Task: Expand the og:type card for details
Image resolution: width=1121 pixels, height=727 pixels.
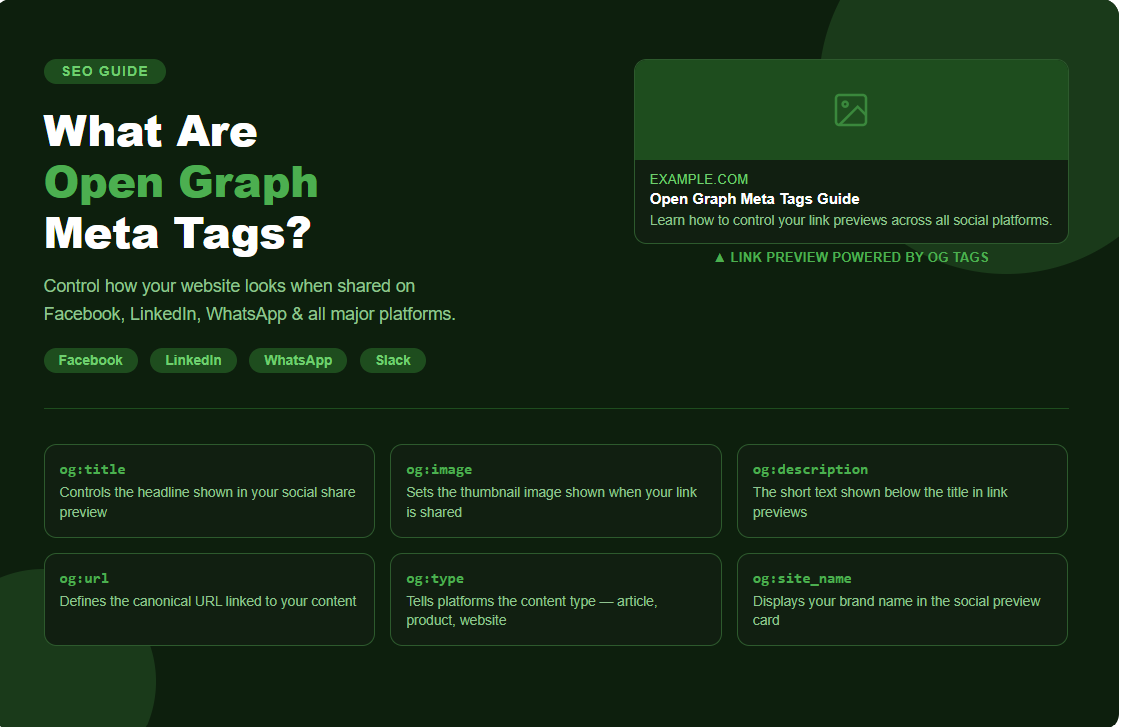Action: point(556,599)
